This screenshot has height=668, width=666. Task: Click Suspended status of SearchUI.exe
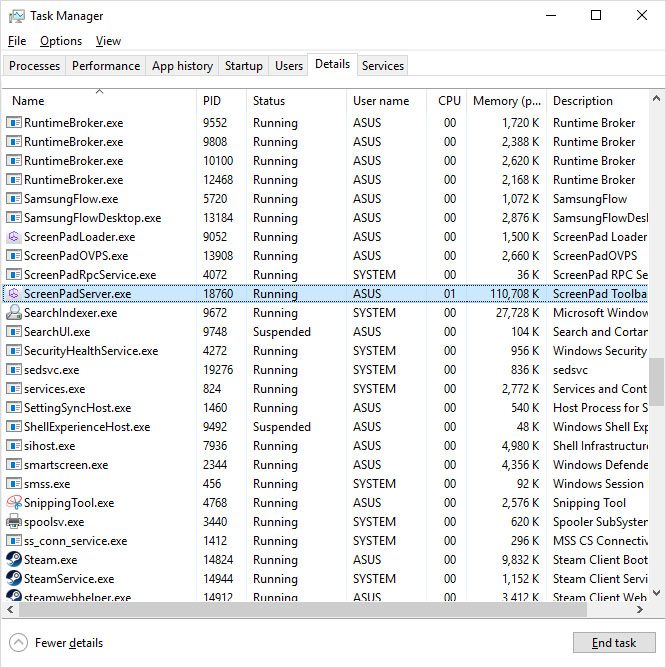click(x=282, y=331)
